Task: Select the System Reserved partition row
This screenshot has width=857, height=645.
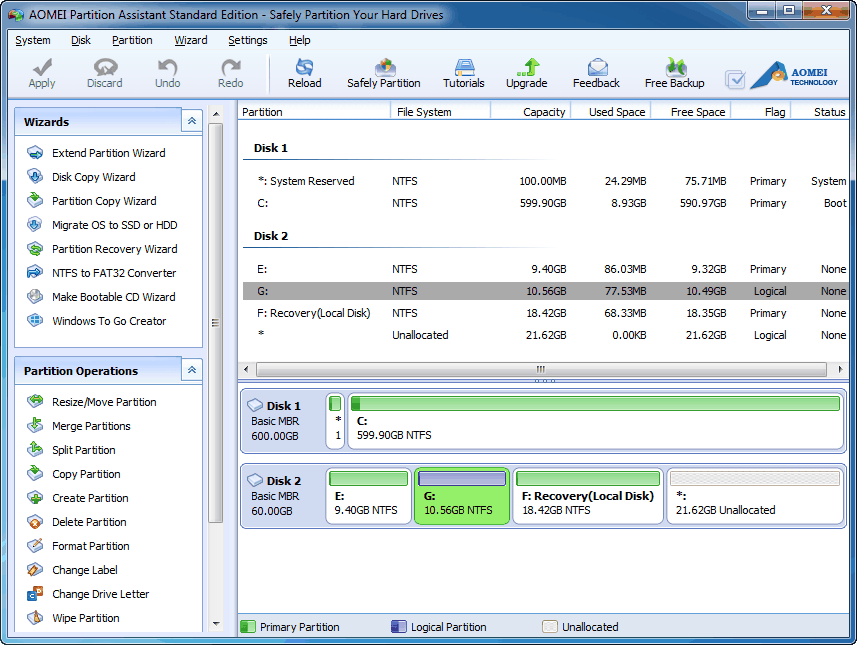Action: (544, 181)
